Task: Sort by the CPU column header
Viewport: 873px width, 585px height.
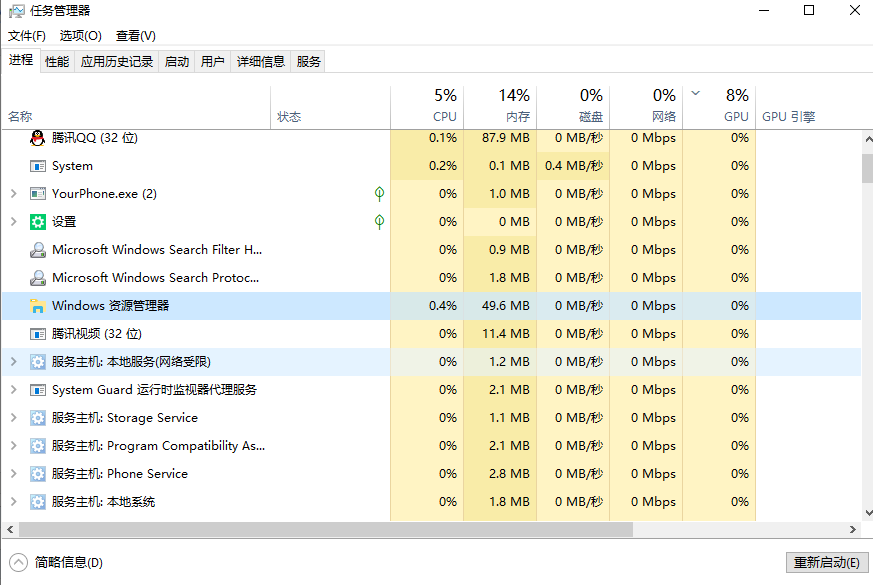Action: 427,107
